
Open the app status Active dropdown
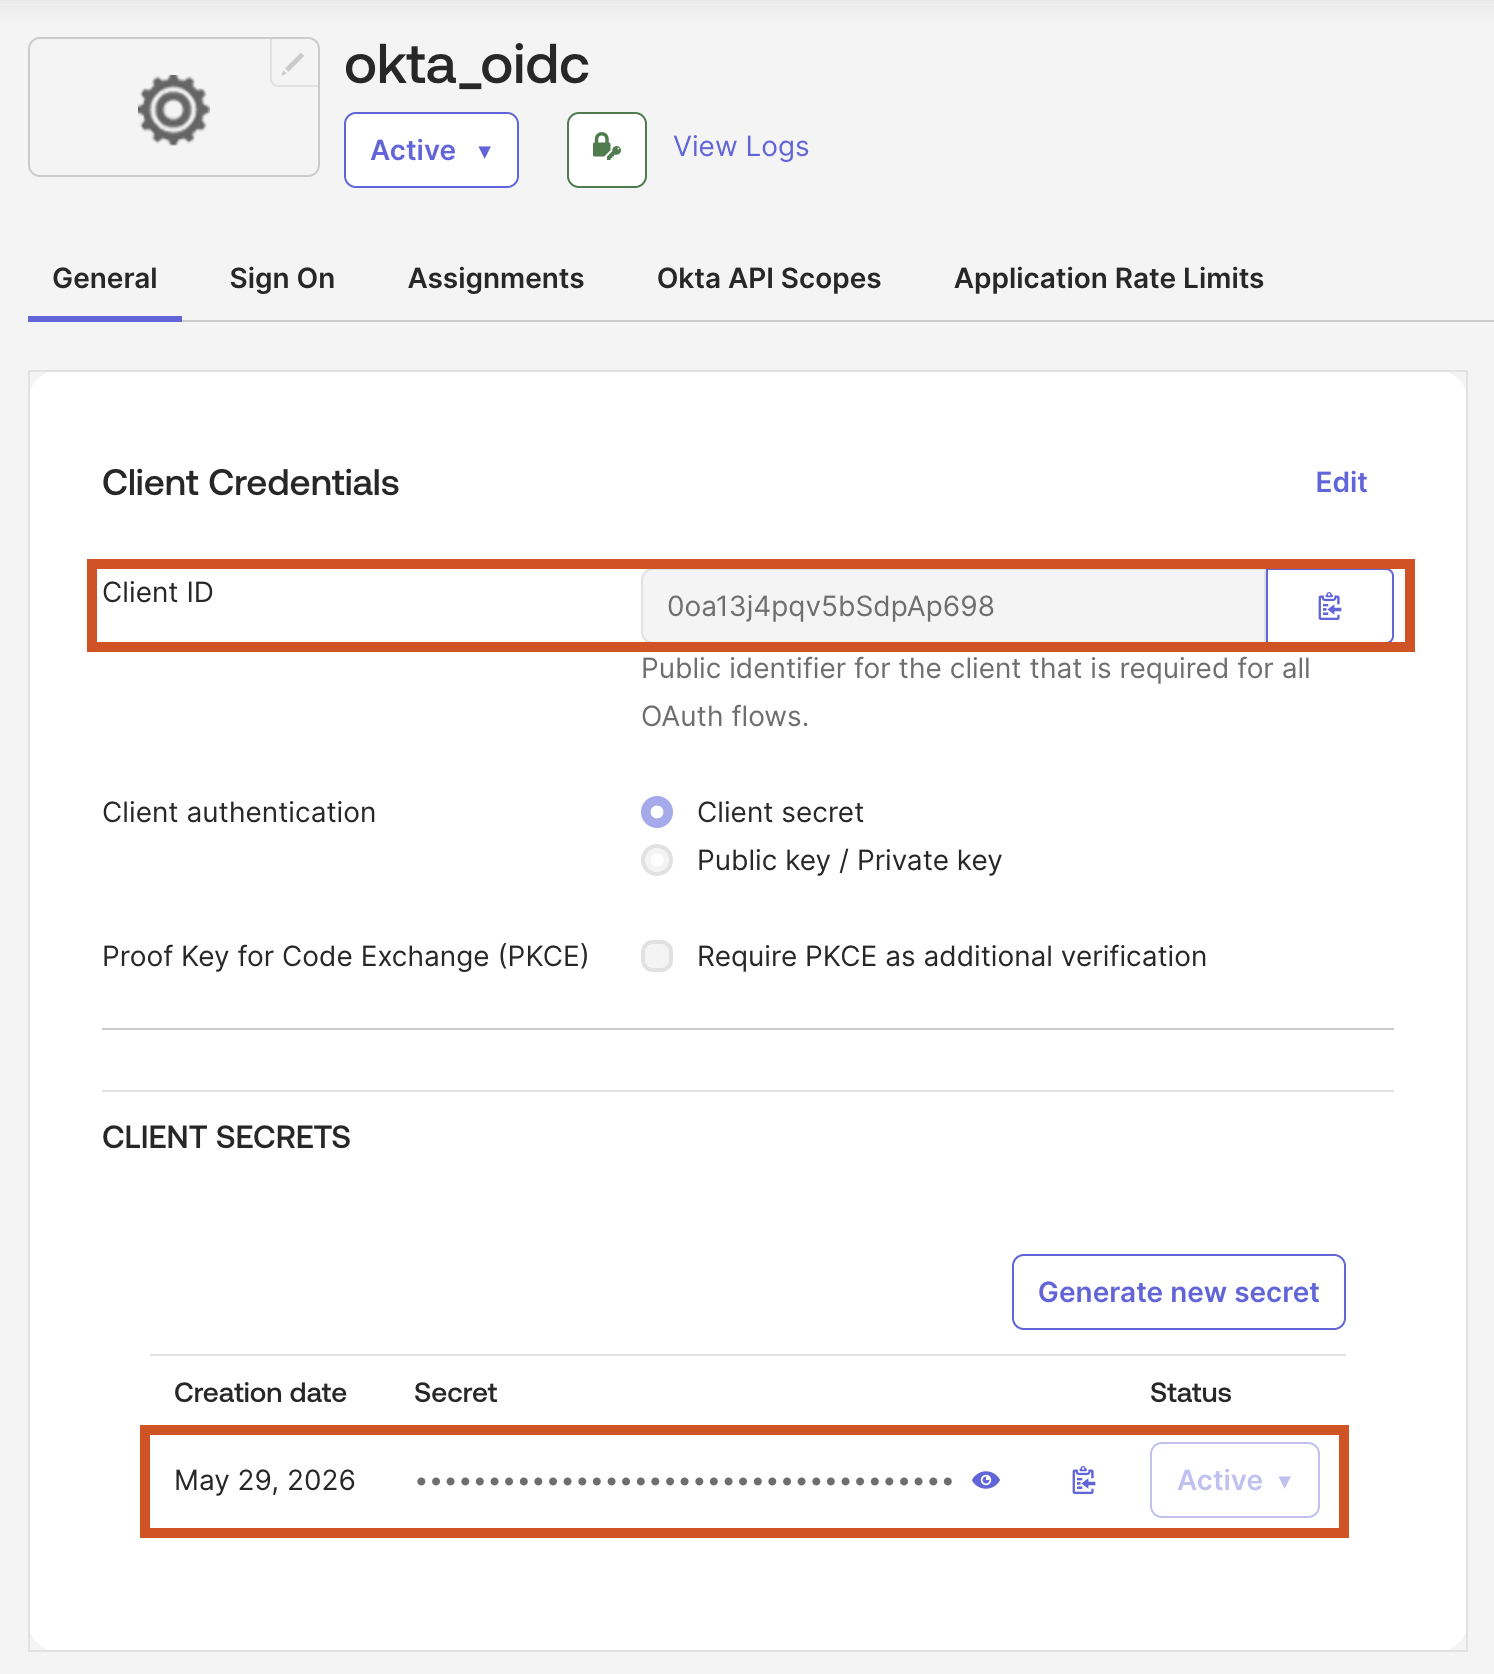tap(431, 150)
